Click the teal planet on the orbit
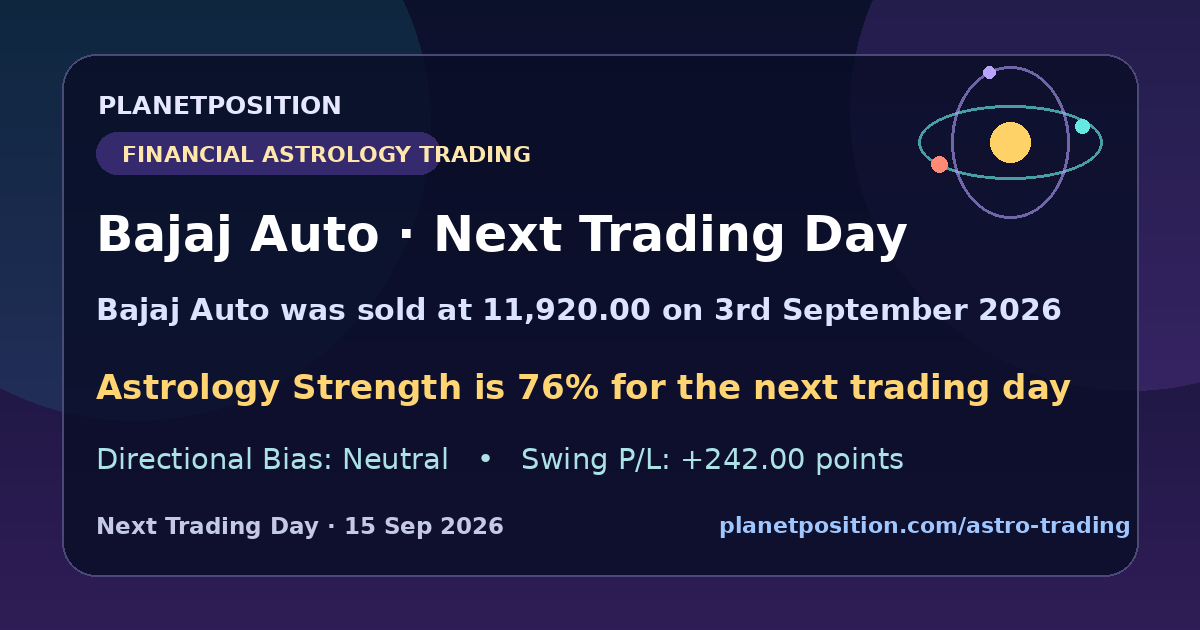The width and height of the screenshot is (1200, 630). [1082, 126]
